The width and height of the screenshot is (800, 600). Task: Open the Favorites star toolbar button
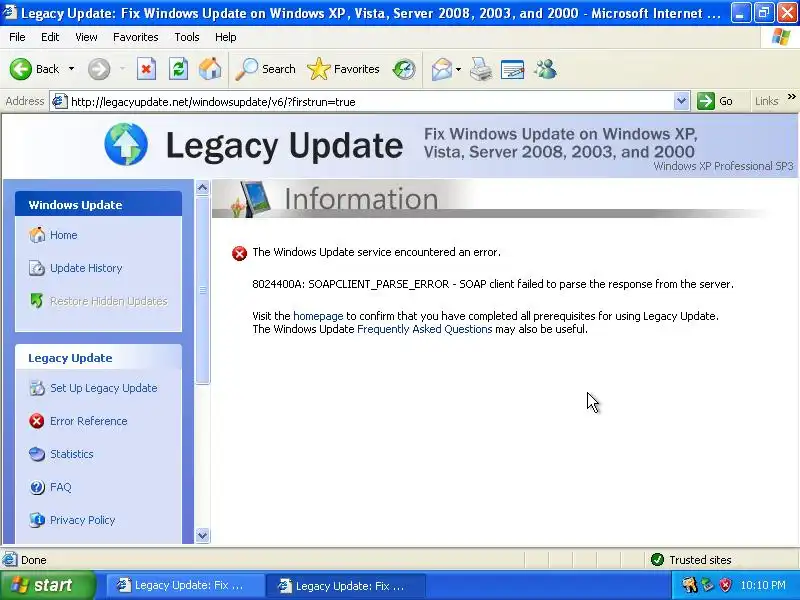coord(343,69)
